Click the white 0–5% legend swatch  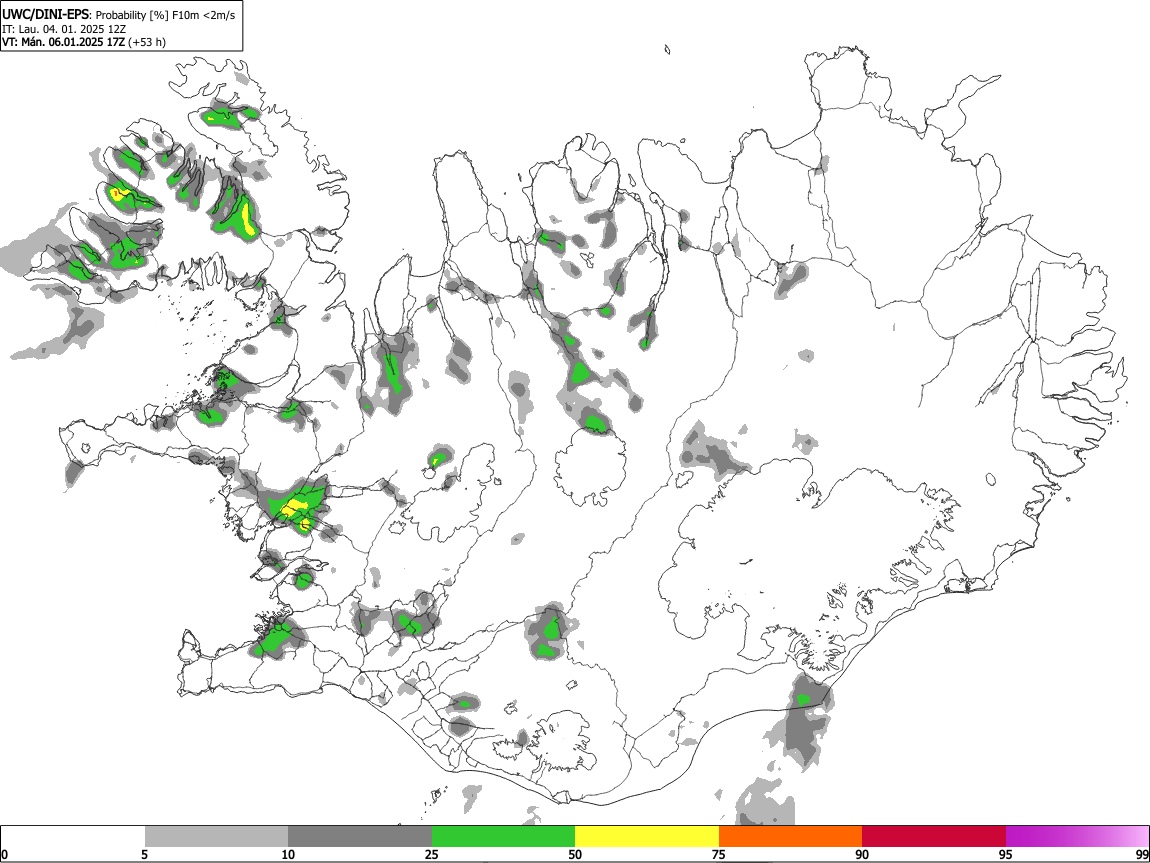(x=73, y=836)
